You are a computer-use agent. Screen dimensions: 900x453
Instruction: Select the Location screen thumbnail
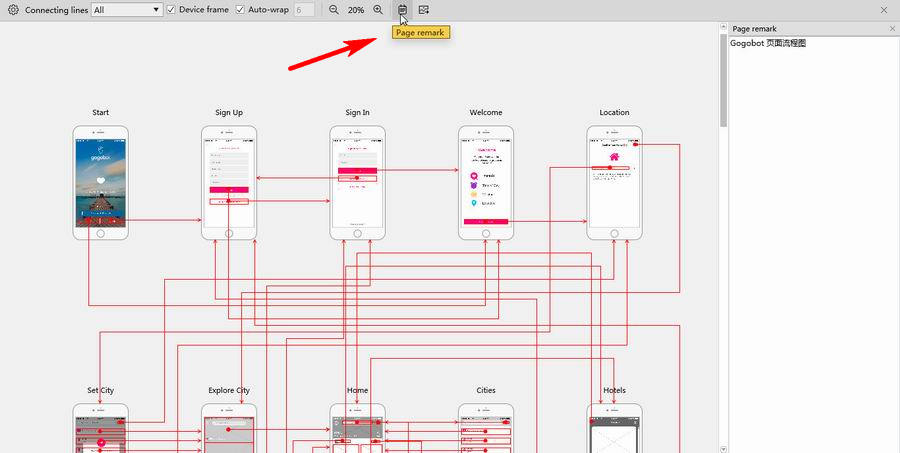point(614,183)
